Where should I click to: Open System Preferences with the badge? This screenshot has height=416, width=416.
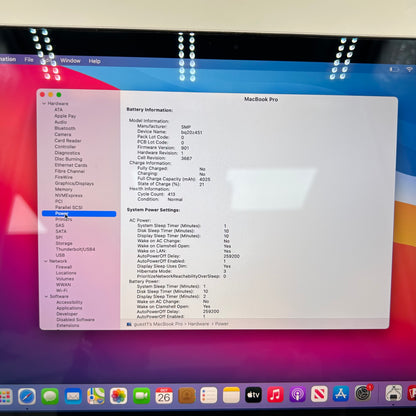point(363,393)
